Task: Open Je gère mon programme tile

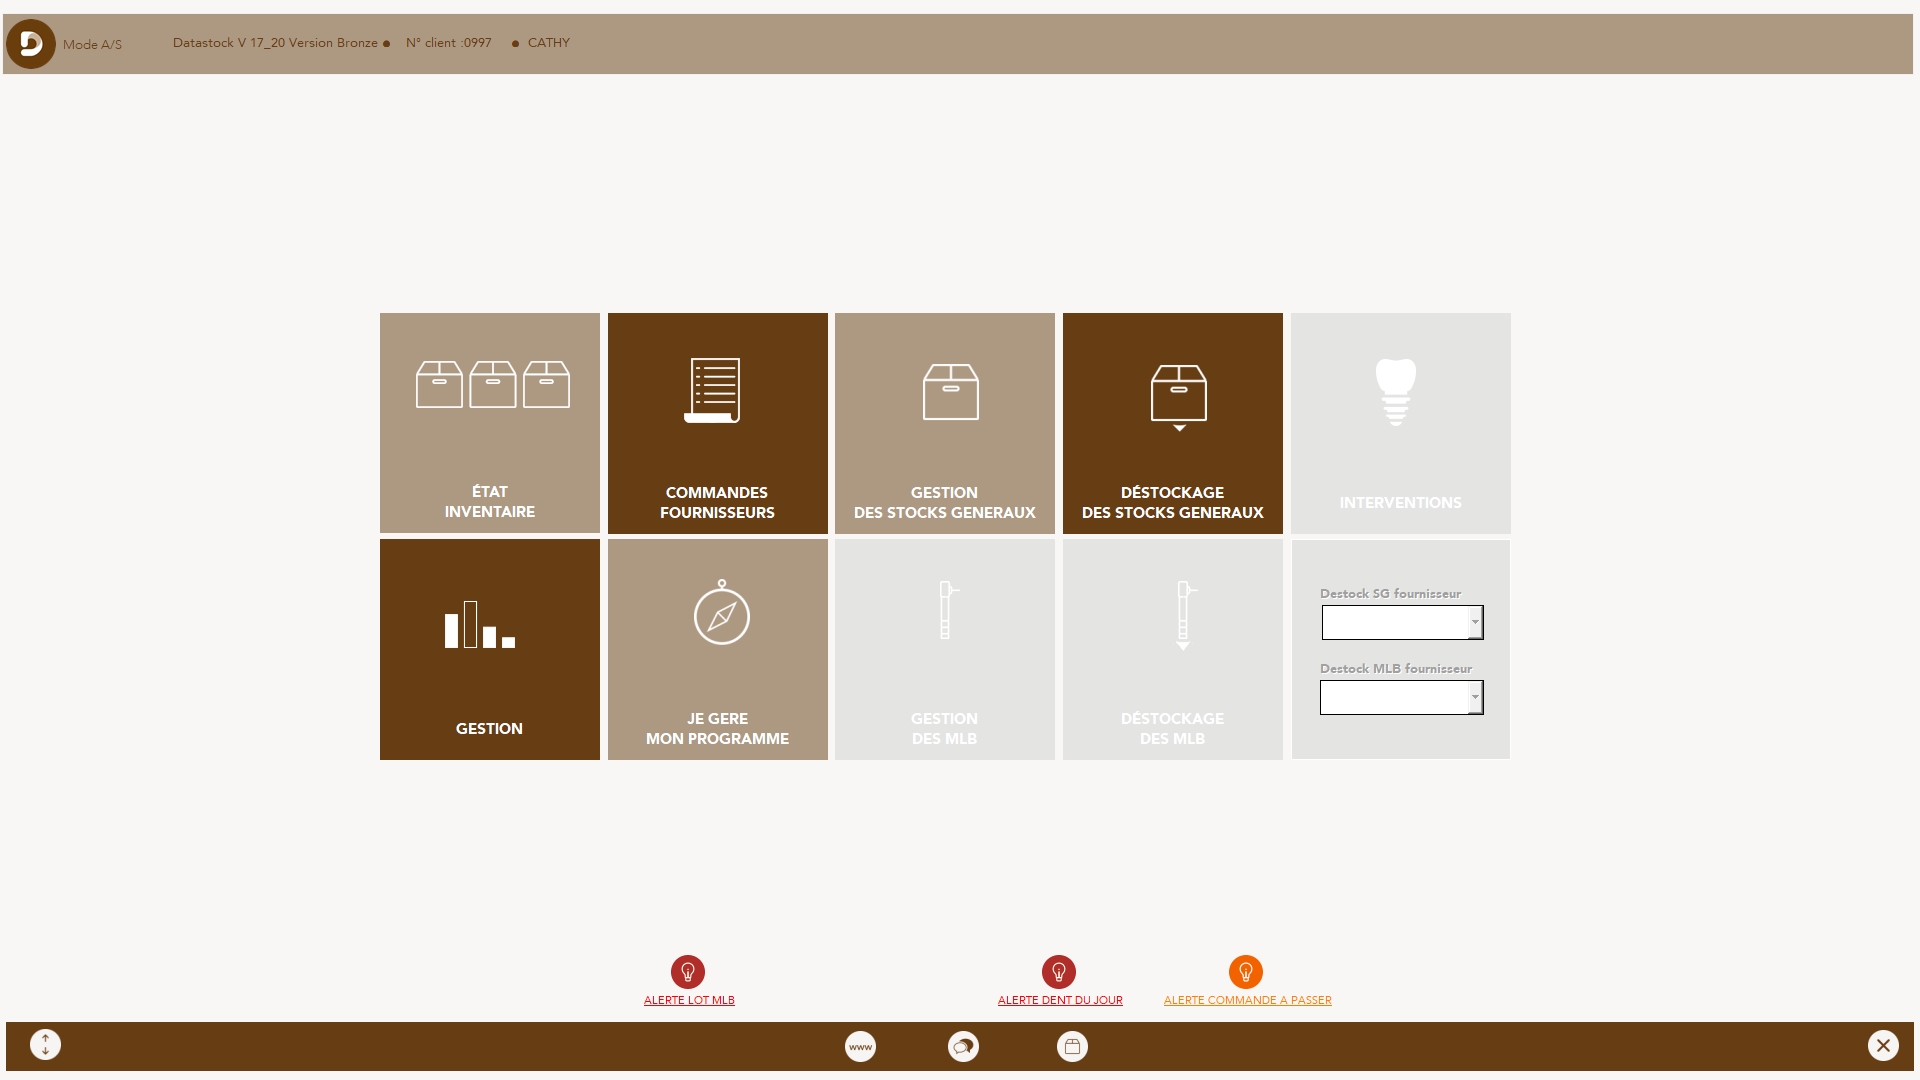Action: click(x=718, y=649)
